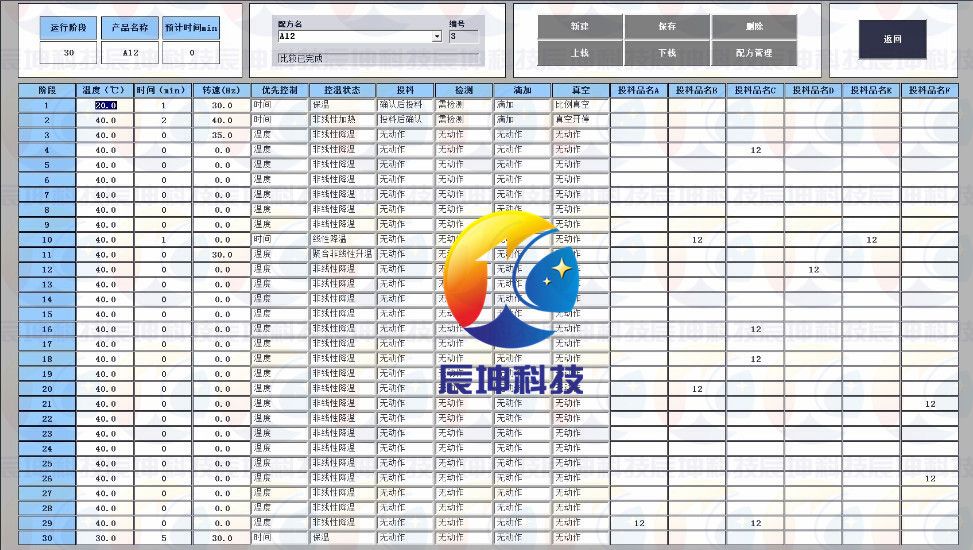Open stage 2 投料 cell 投料后确认
This screenshot has height=550, width=973.
click(405, 120)
